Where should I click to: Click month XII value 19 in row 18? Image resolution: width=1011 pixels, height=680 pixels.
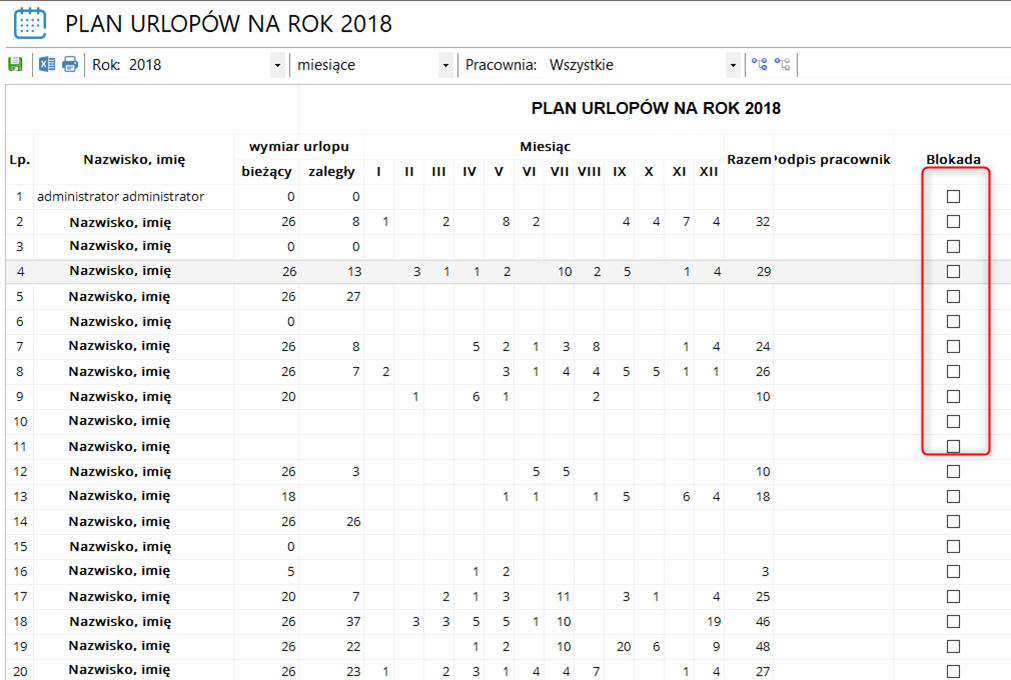coord(713,621)
